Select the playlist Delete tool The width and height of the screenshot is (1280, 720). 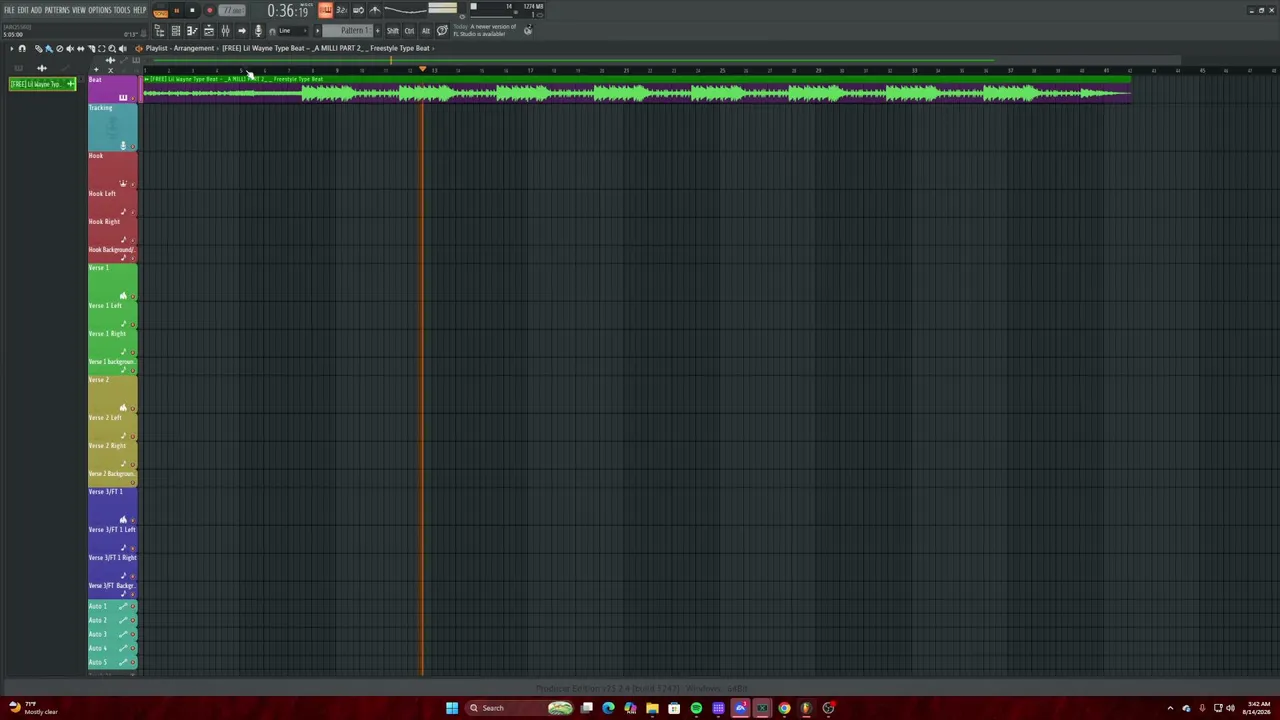point(59,48)
